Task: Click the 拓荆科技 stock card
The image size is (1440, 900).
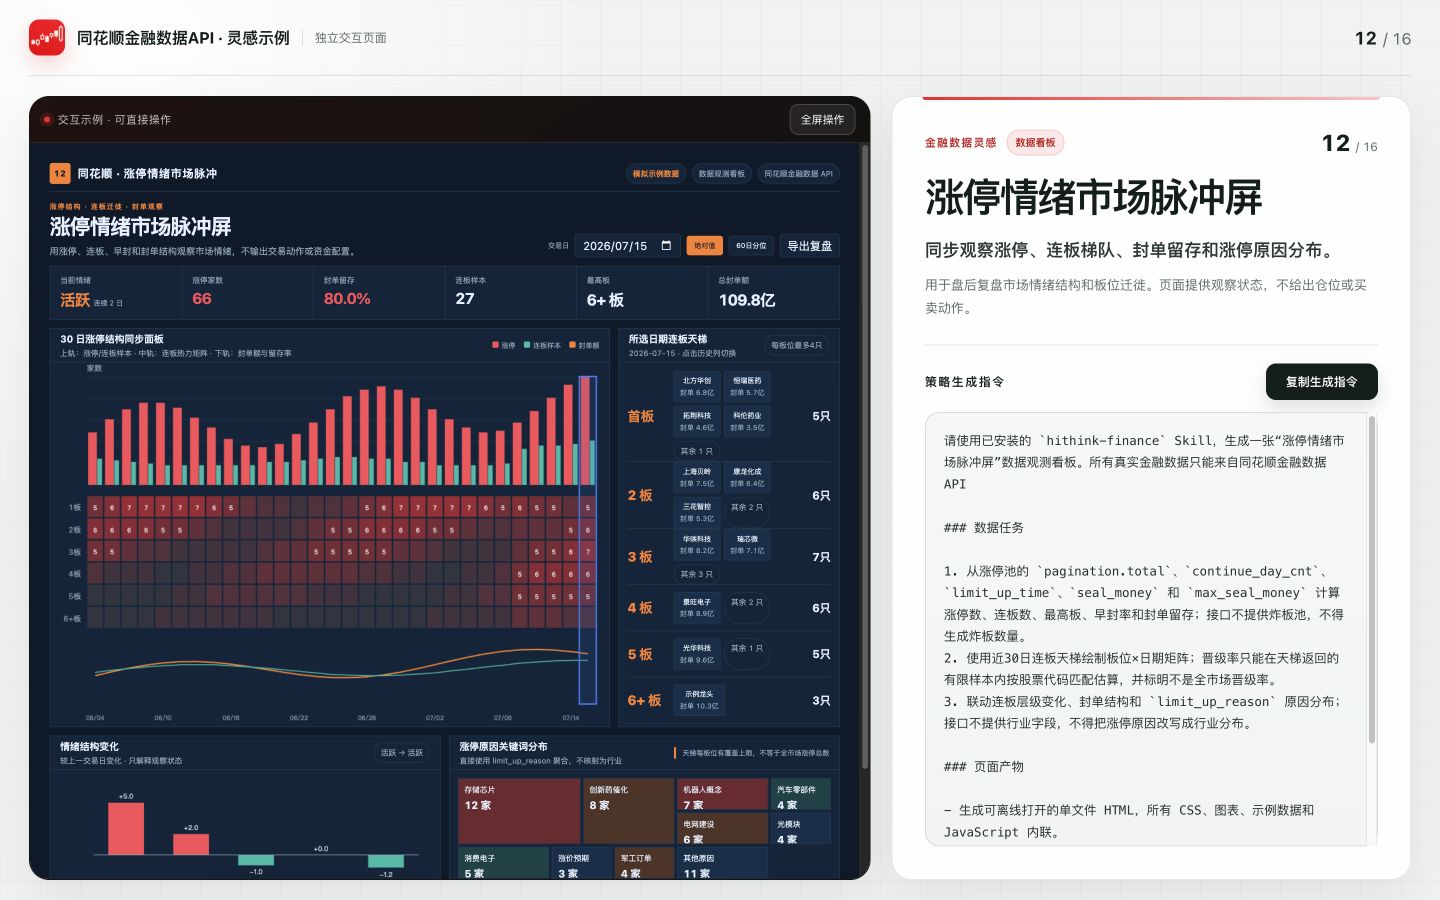Action: (x=697, y=421)
